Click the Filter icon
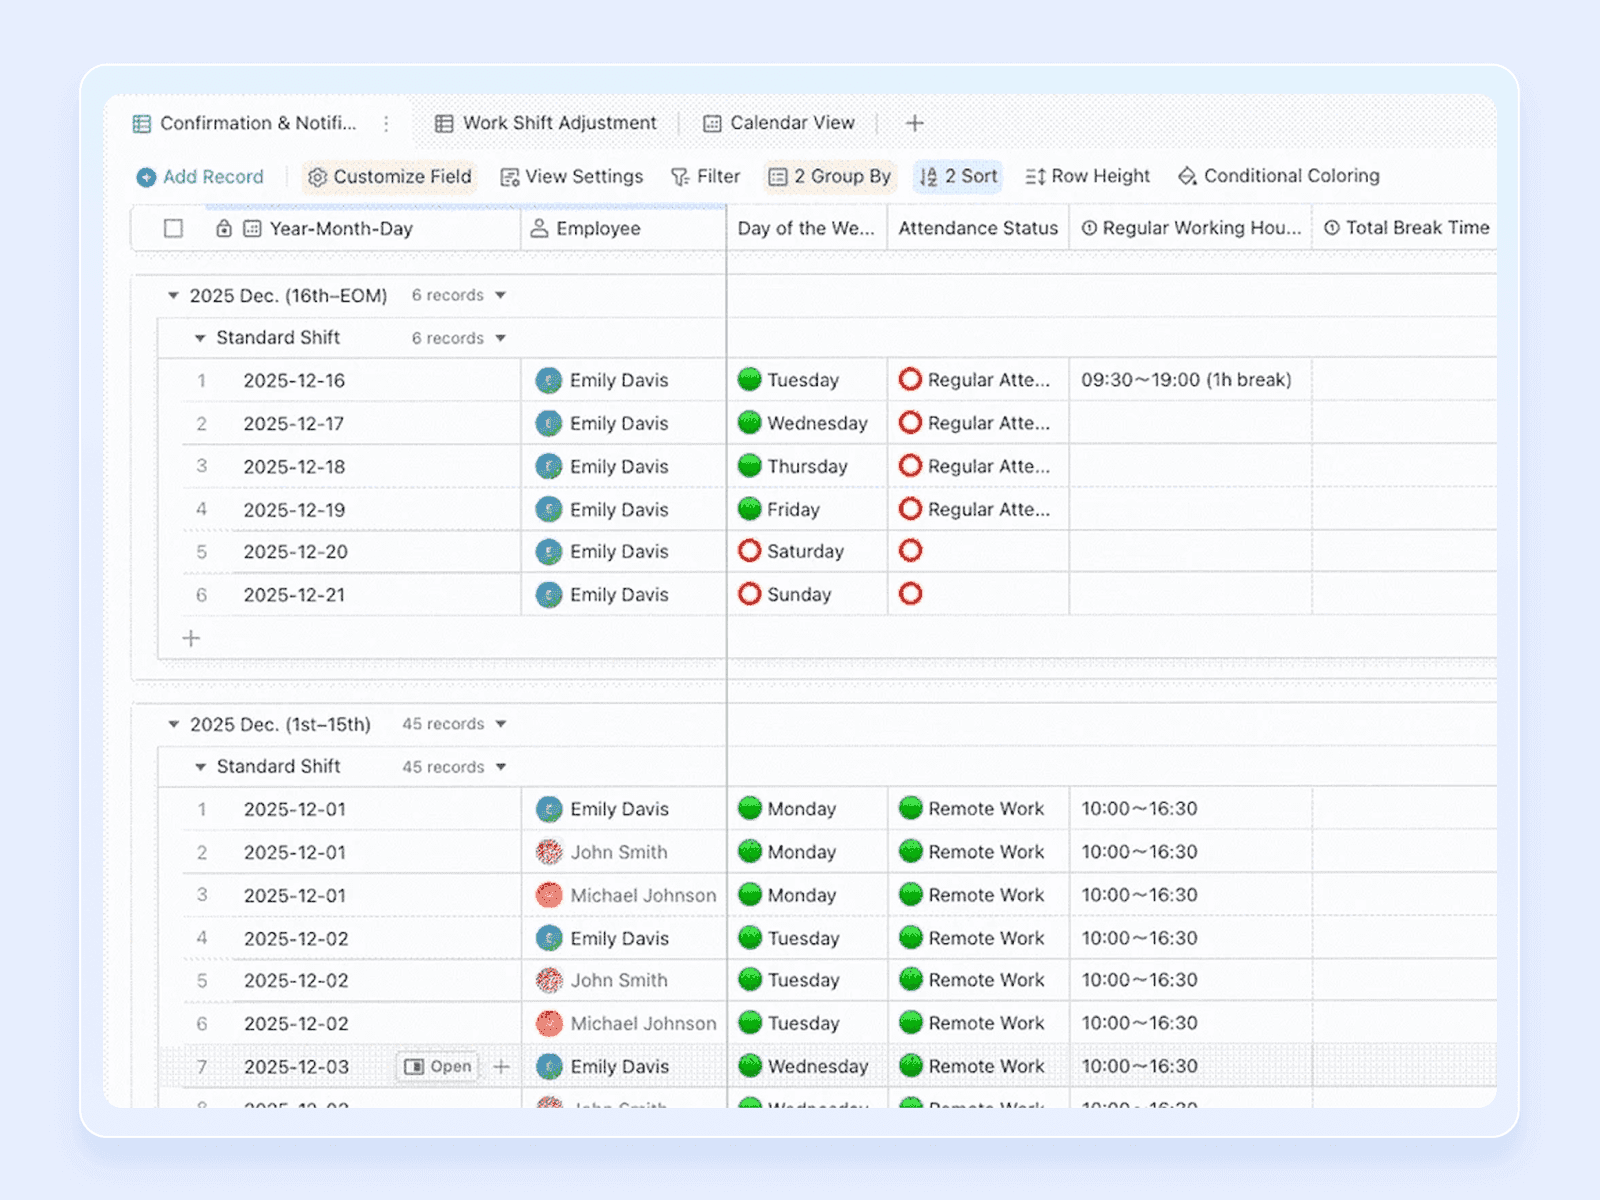1600x1200 pixels. 681,176
